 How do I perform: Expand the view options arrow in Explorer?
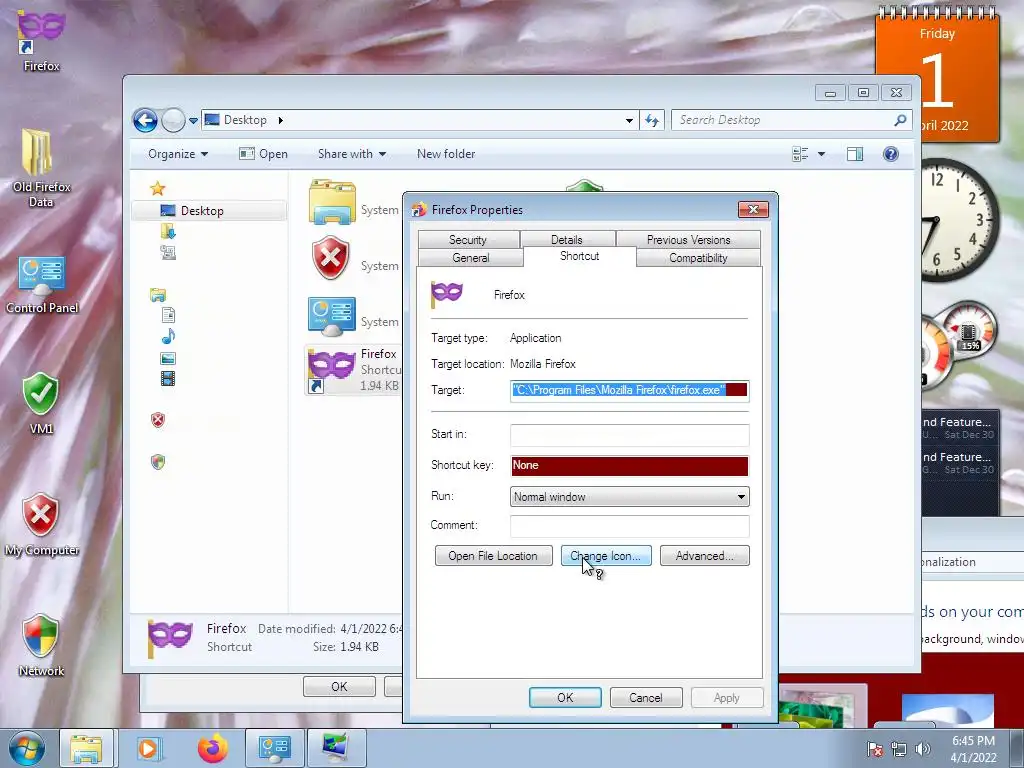click(x=822, y=154)
